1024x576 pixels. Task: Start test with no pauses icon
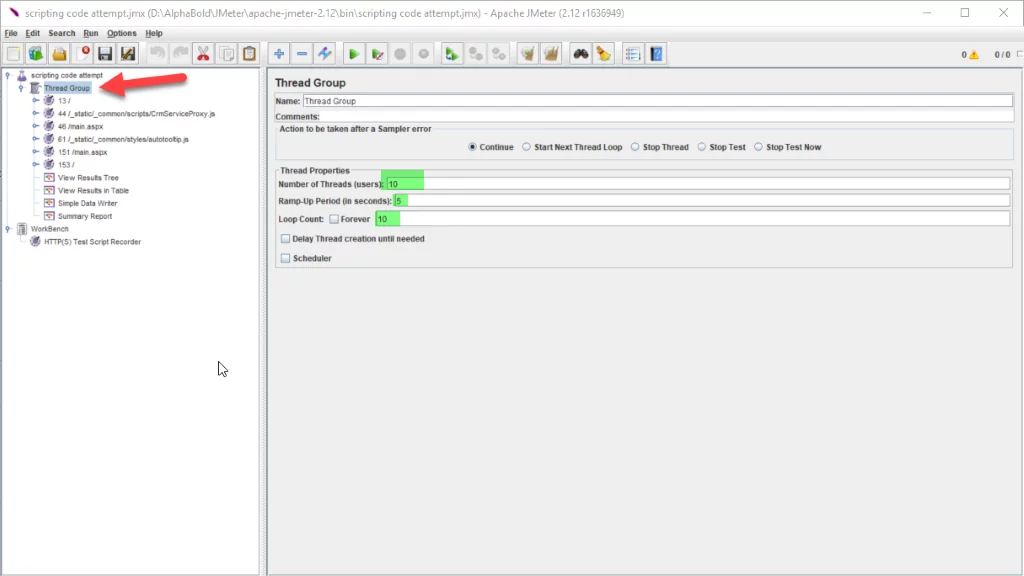coord(377,54)
